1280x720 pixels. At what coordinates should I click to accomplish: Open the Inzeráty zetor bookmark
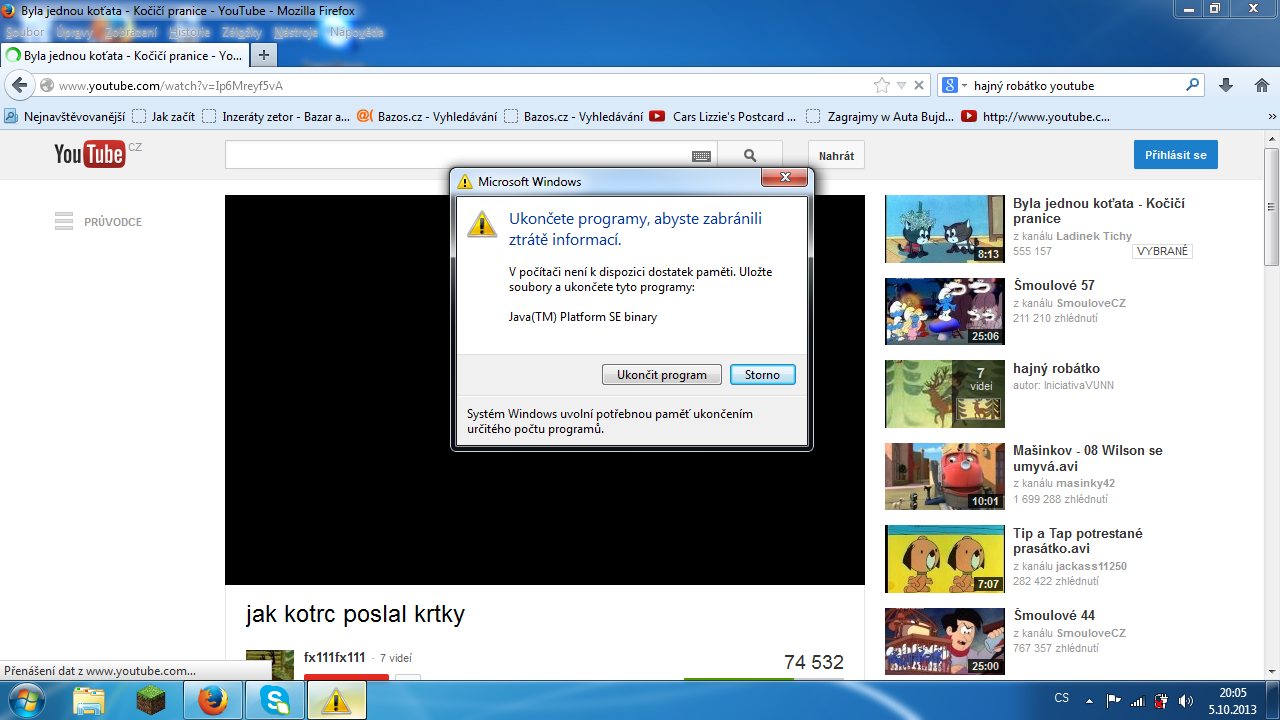point(276,116)
